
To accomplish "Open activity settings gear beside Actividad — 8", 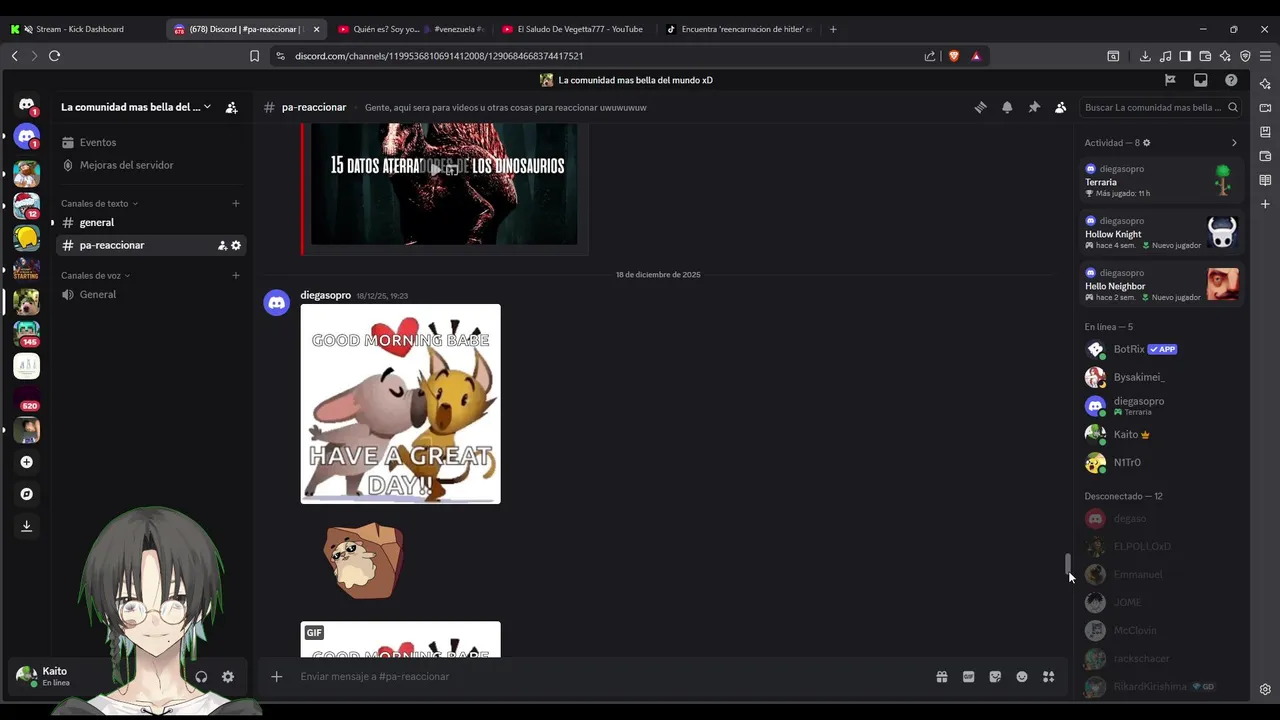I will click(x=1147, y=143).
